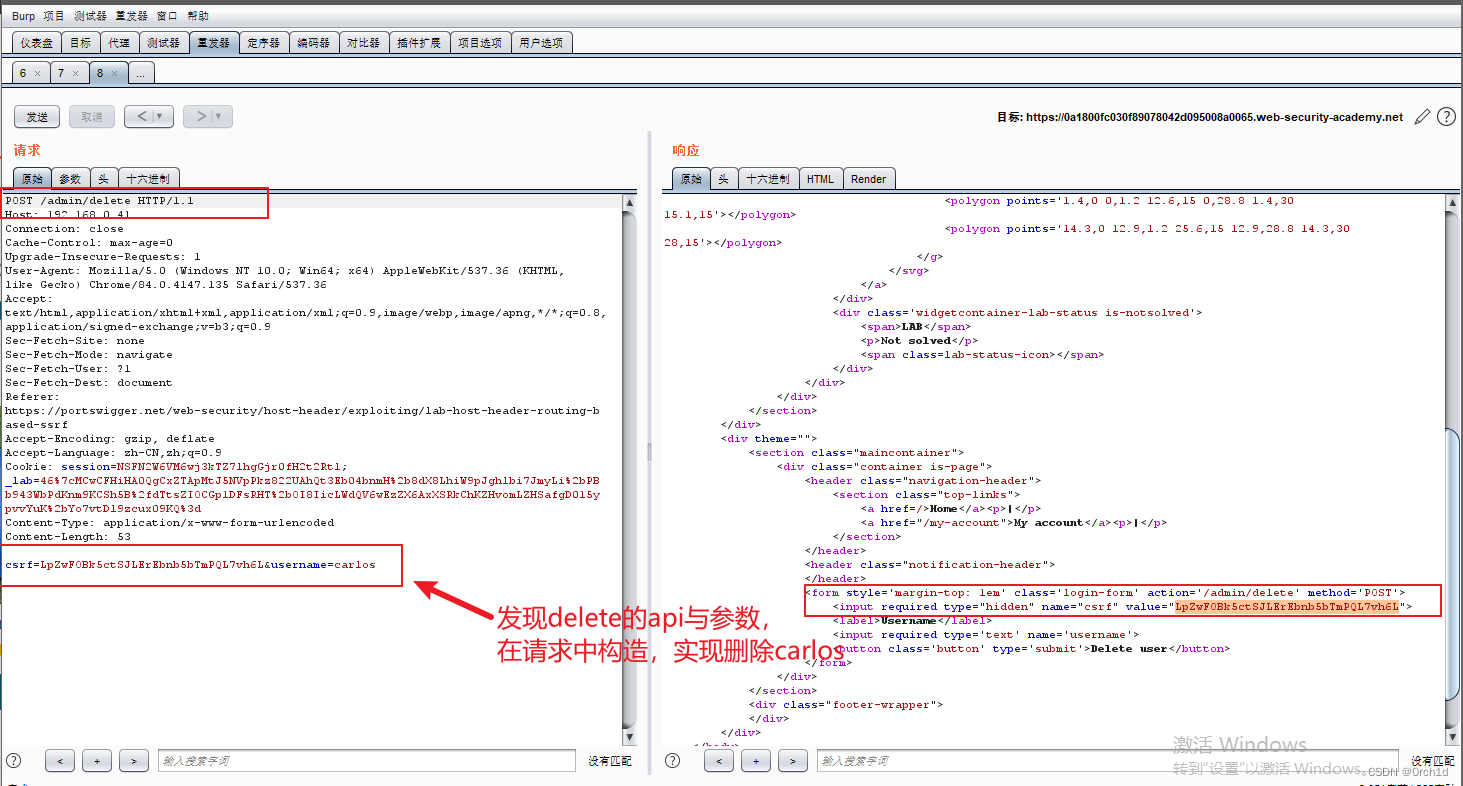Image resolution: width=1463 pixels, height=786 pixels.
Task: Click request search next match button
Action: [x=134, y=761]
